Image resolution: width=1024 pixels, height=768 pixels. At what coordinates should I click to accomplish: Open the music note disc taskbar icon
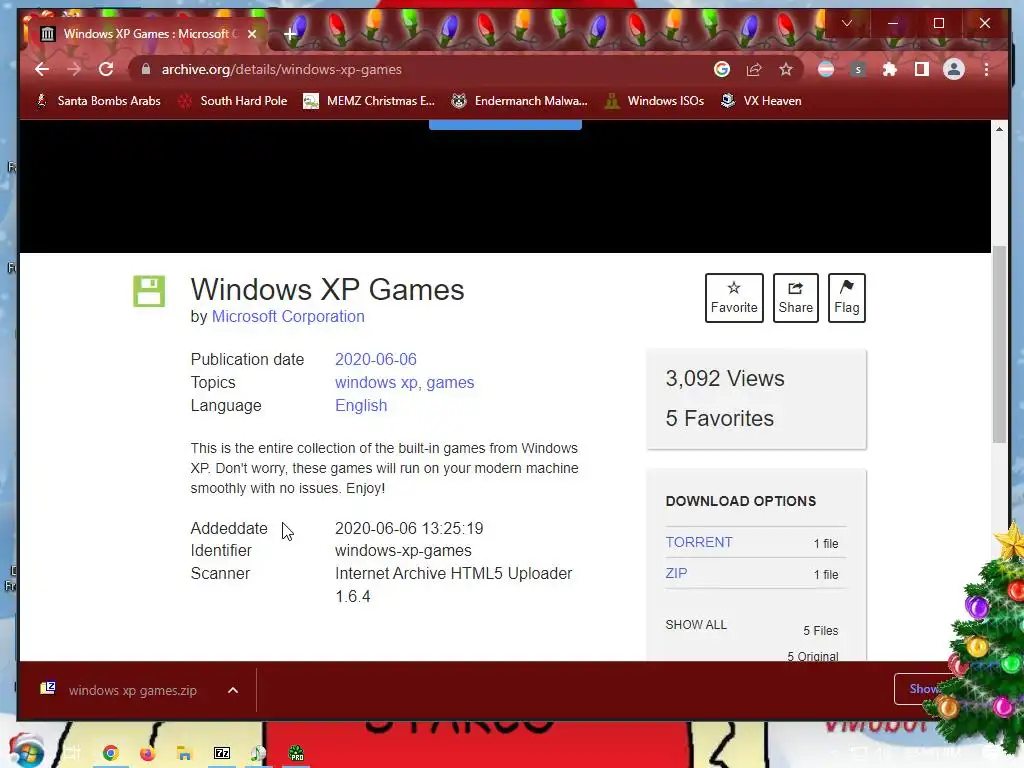pos(259,754)
